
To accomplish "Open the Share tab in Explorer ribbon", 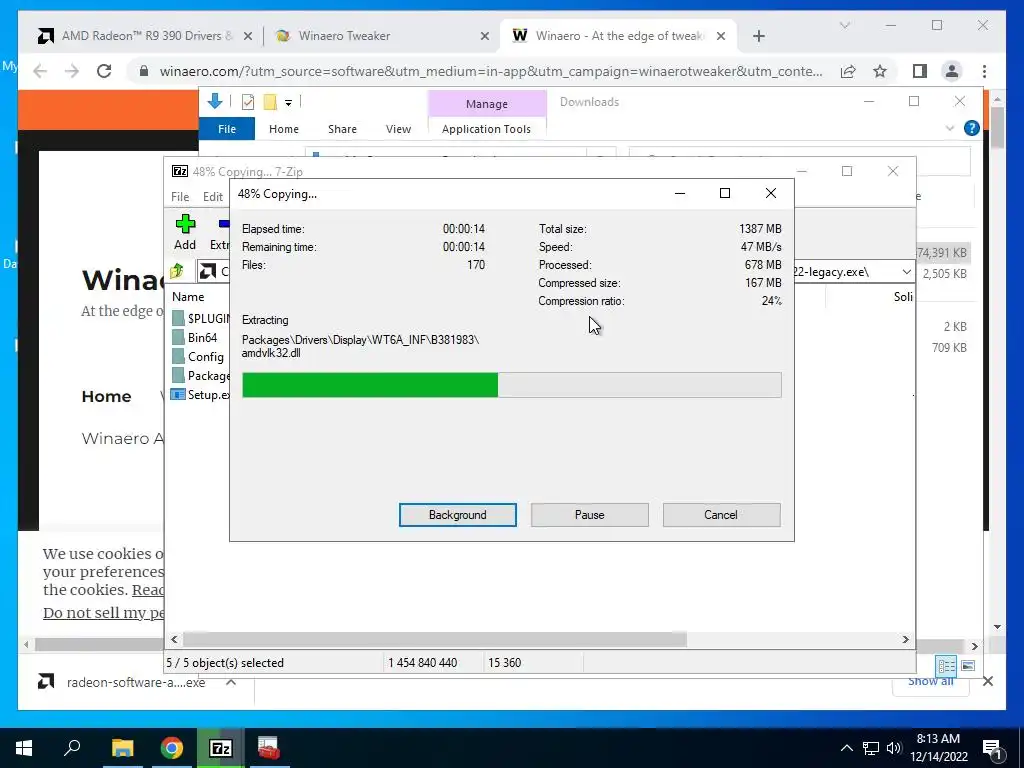I will 342,129.
